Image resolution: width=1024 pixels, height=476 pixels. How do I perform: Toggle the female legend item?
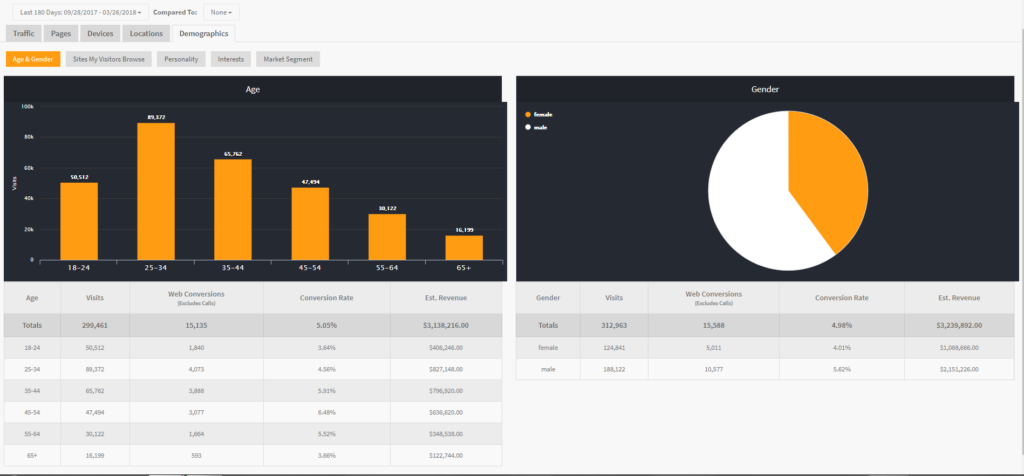[542, 114]
